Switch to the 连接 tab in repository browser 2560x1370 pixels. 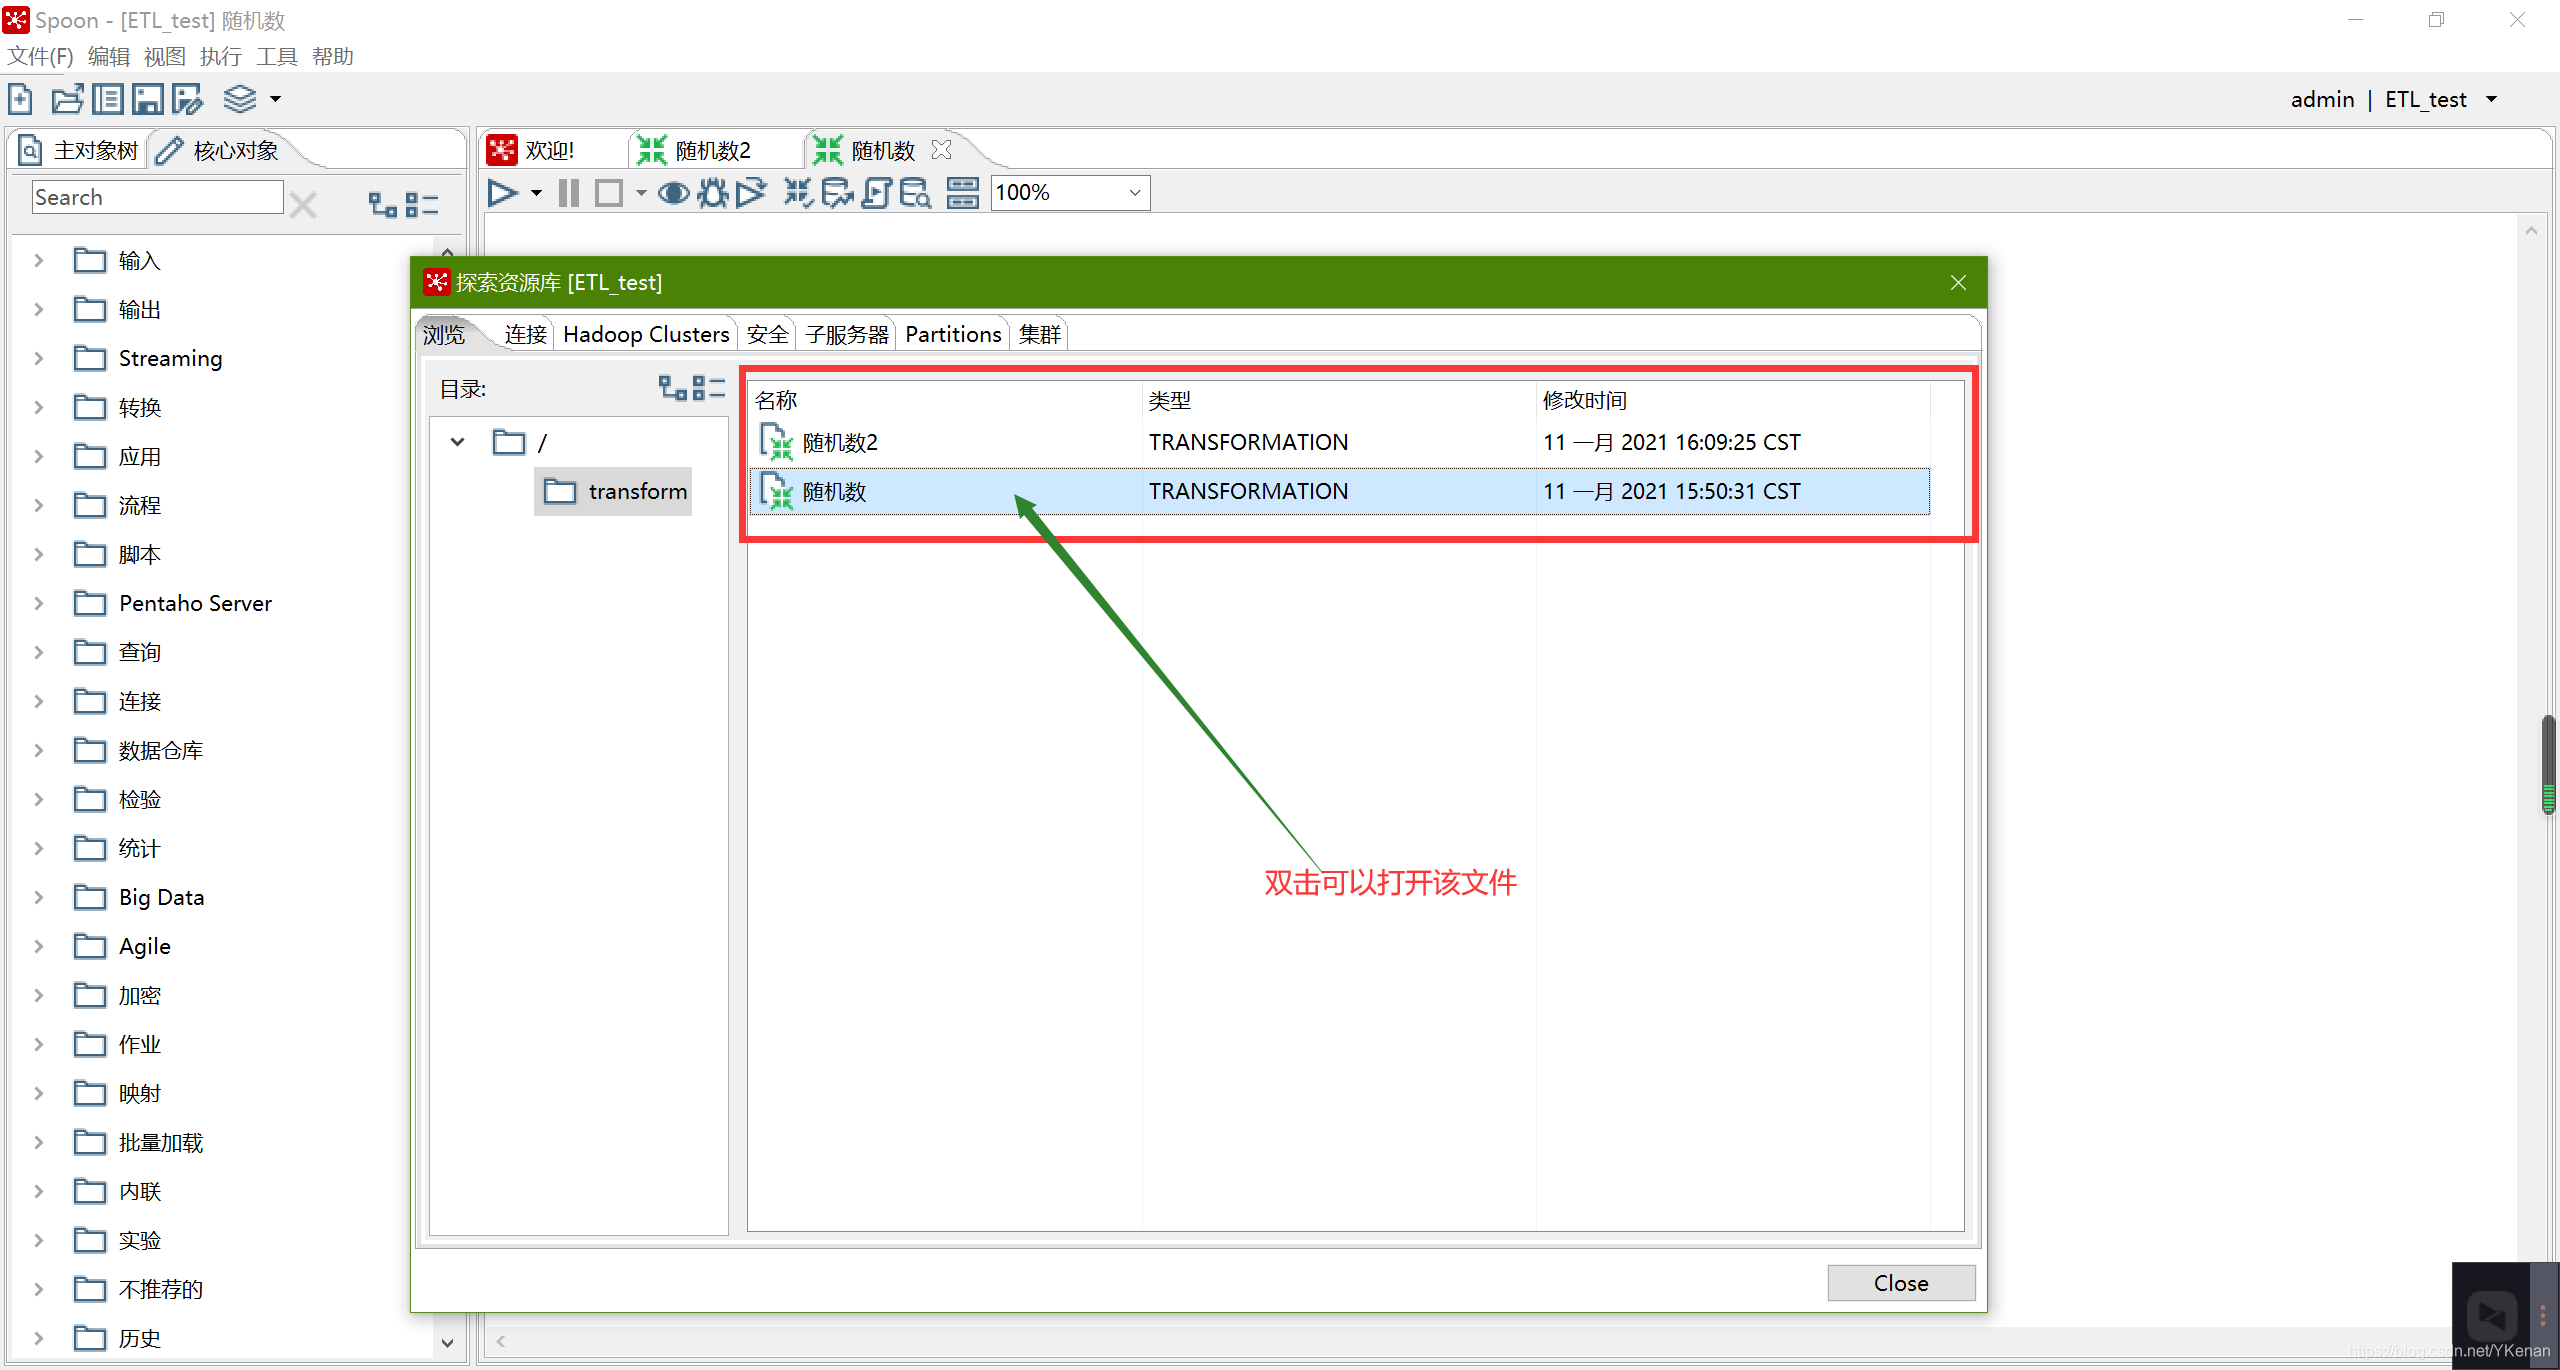tap(520, 334)
